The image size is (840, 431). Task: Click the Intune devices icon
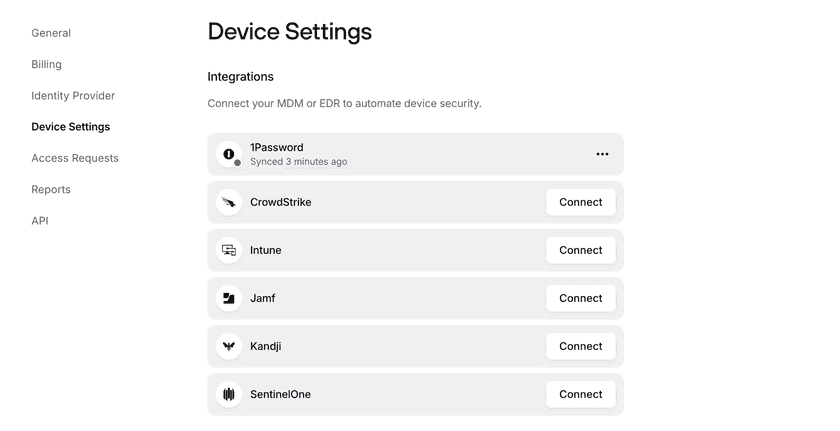[229, 250]
